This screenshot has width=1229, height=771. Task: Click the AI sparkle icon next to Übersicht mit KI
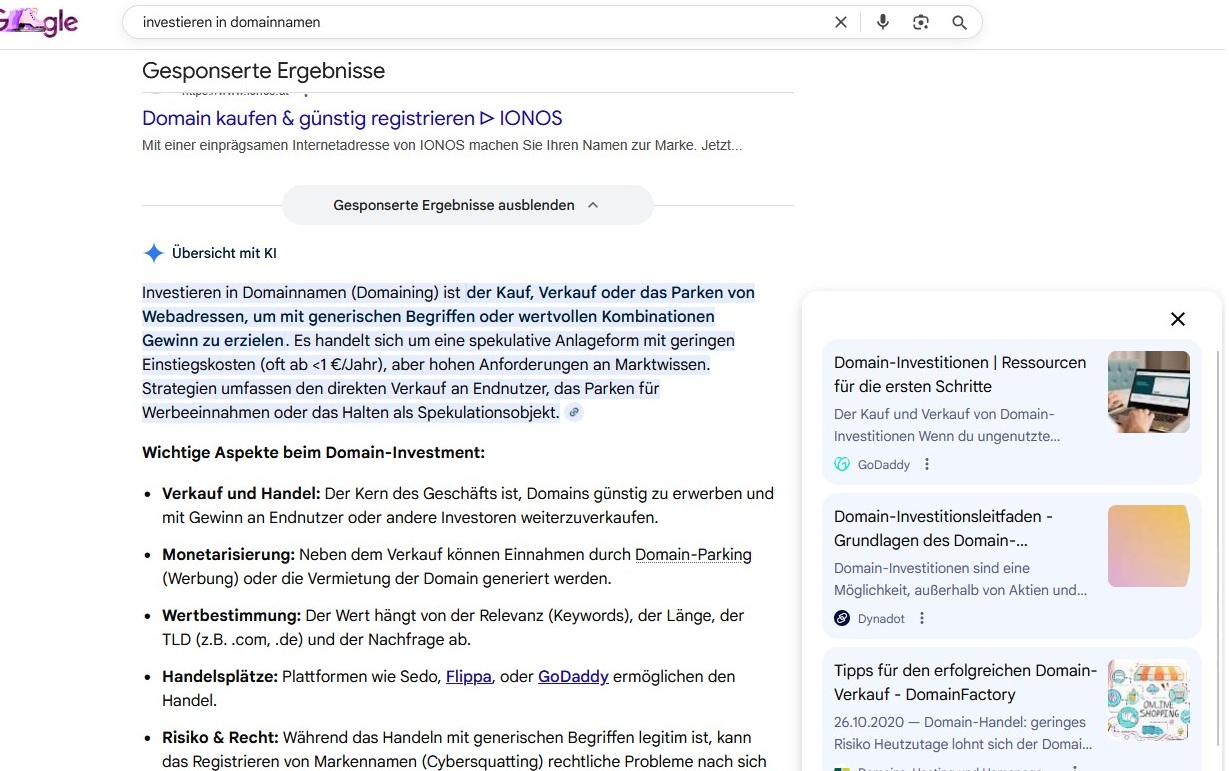click(153, 252)
